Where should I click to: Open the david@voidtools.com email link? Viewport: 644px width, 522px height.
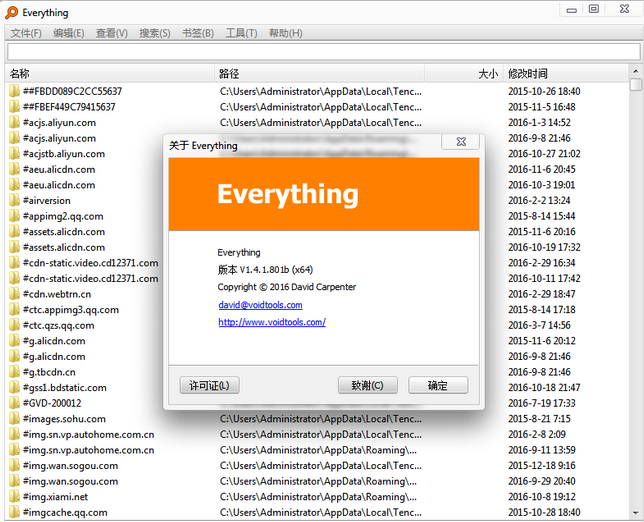260,305
